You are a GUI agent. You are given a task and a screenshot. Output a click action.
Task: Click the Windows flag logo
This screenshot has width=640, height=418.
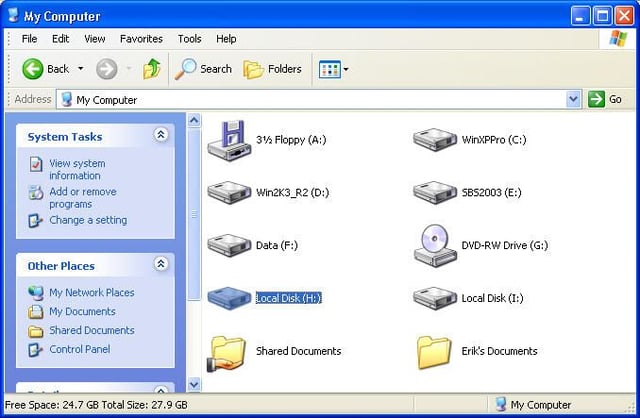pos(618,39)
